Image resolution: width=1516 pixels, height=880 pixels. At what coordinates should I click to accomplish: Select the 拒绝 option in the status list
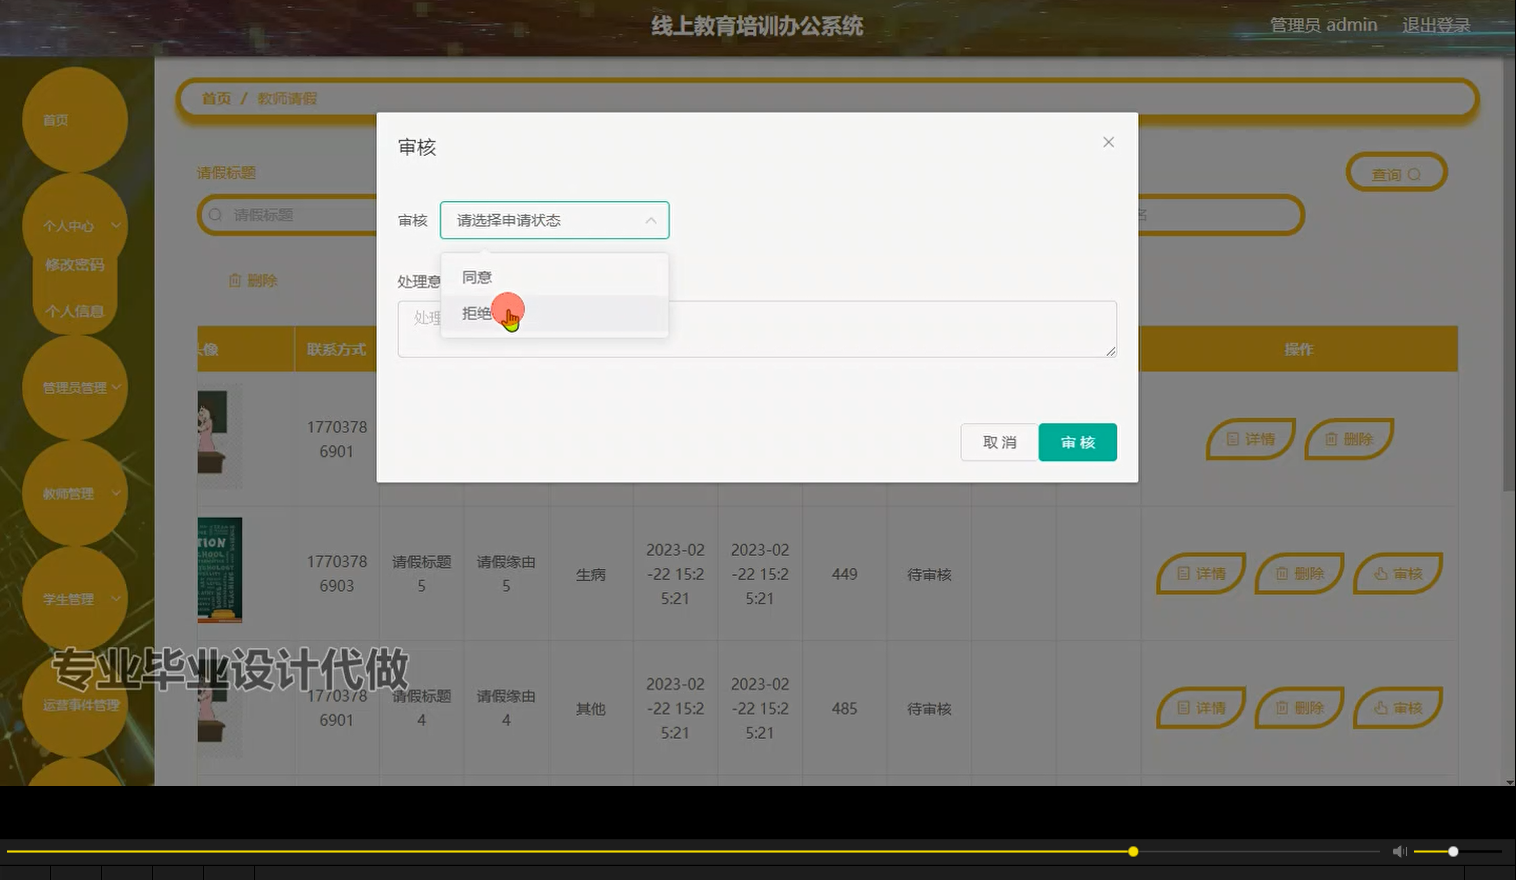pos(477,312)
